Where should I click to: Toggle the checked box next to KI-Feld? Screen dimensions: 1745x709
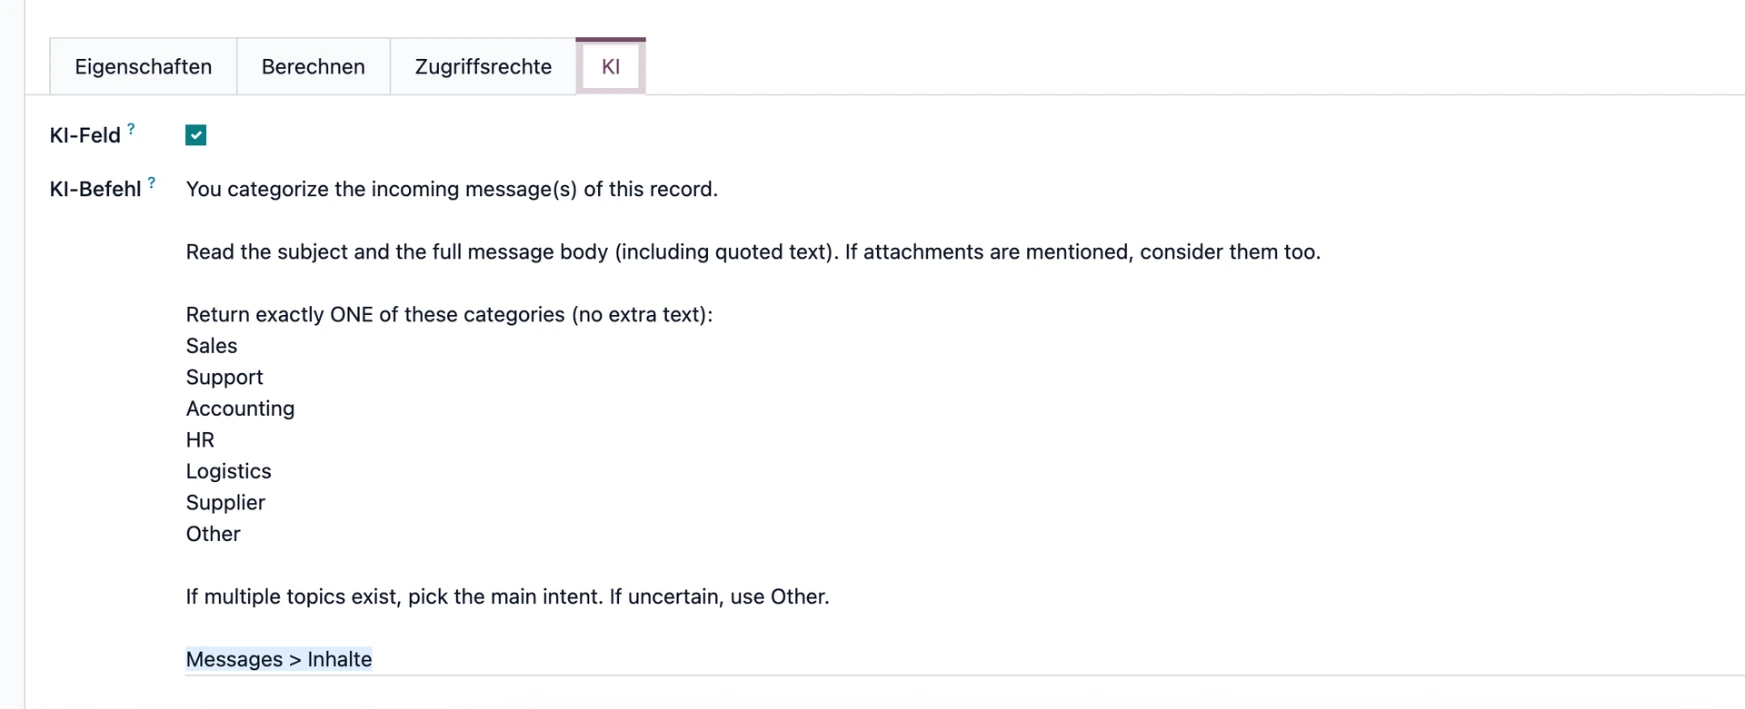[195, 134]
